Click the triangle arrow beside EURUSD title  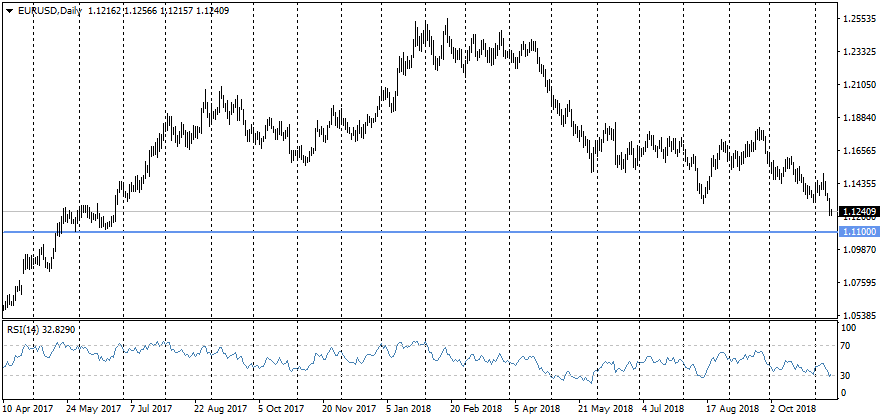(9, 10)
